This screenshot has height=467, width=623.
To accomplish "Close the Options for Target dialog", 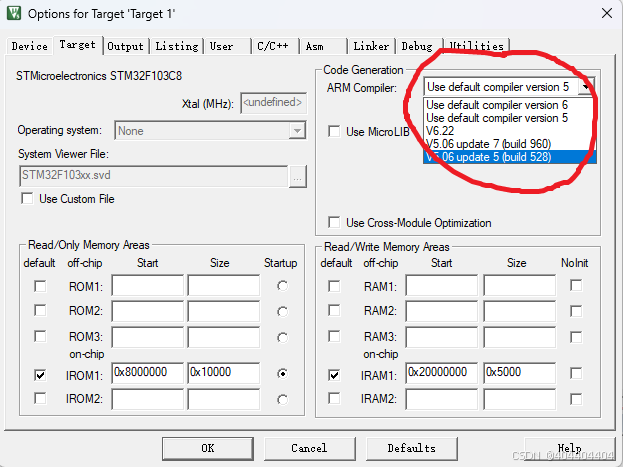I will (607, 13).
